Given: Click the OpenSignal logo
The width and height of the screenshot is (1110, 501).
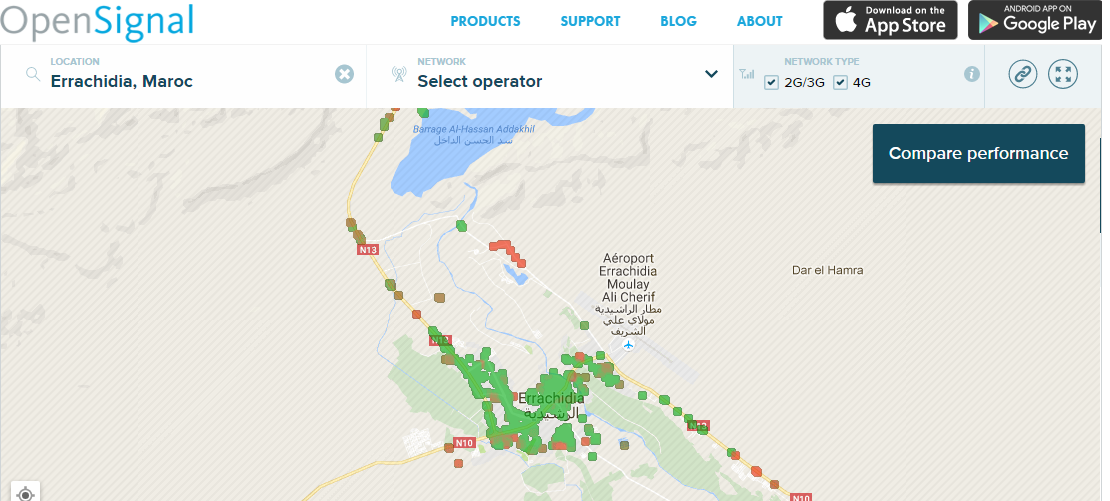Looking at the screenshot, I should (97, 21).
